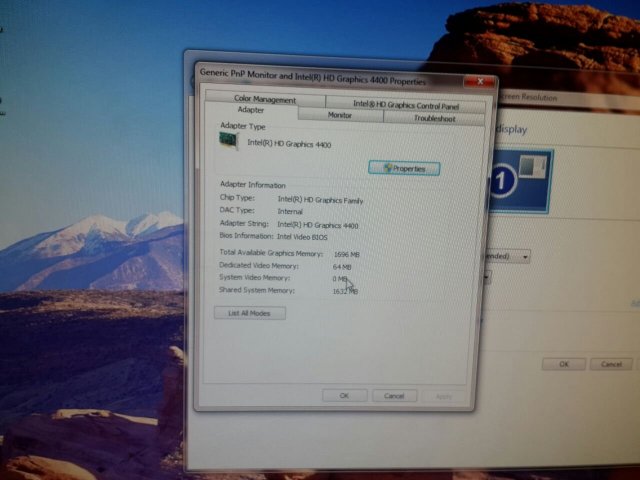Select the monitor 1 display thumbnail
Image resolution: width=640 pixels, height=480 pixels.
point(518,181)
